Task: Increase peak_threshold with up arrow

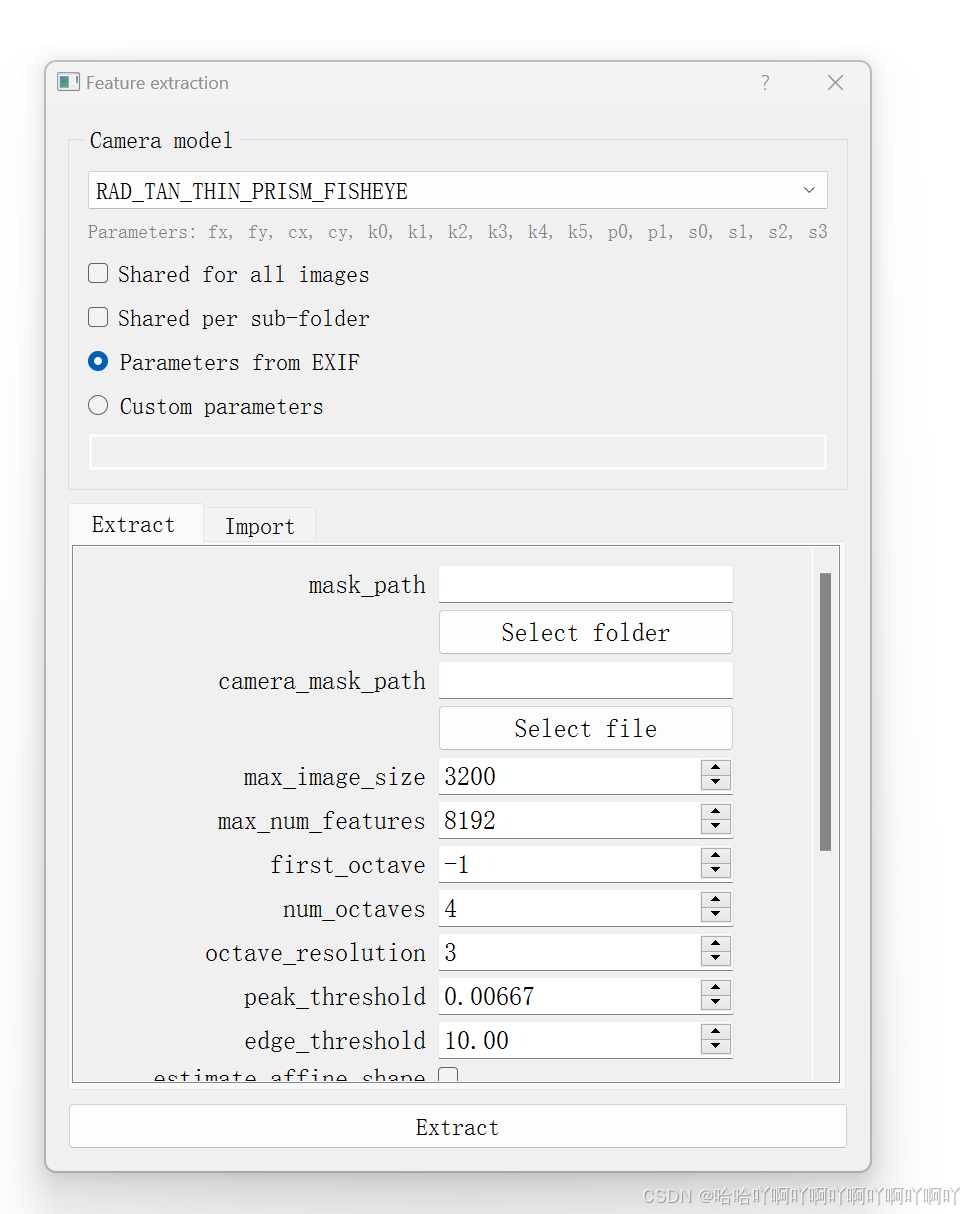Action: tap(716, 988)
